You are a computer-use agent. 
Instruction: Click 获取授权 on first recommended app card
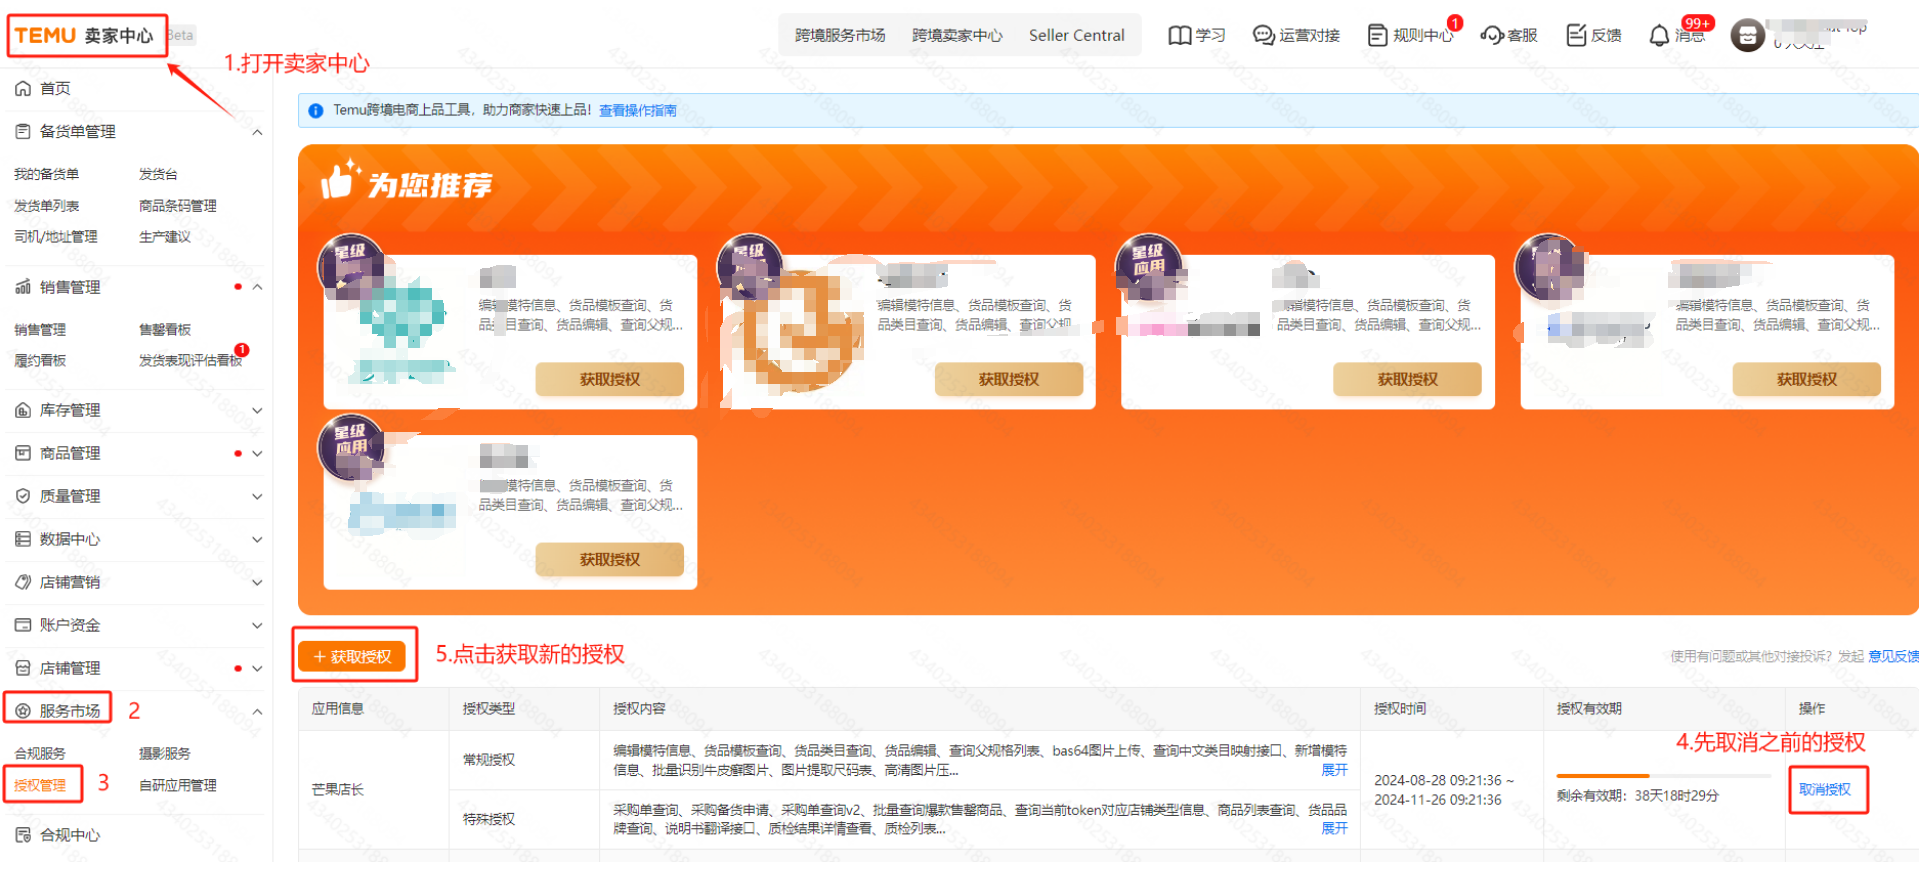(610, 379)
